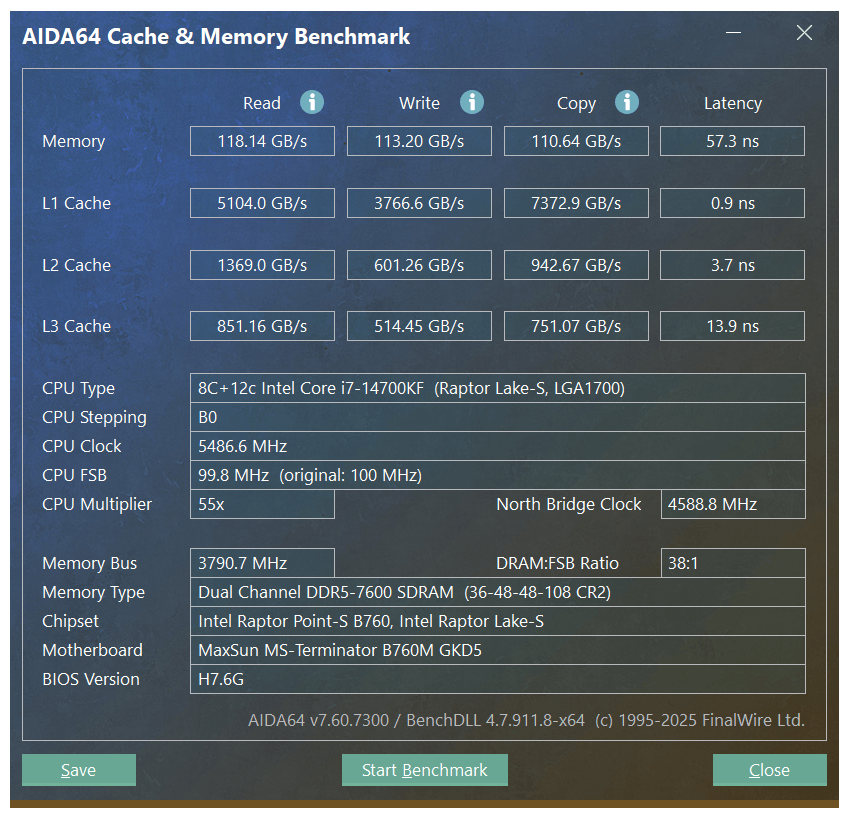This screenshot has width=850, height=822.
Task: Click L3 Cache latency 13.9 ns
Action: coord(732,326)
